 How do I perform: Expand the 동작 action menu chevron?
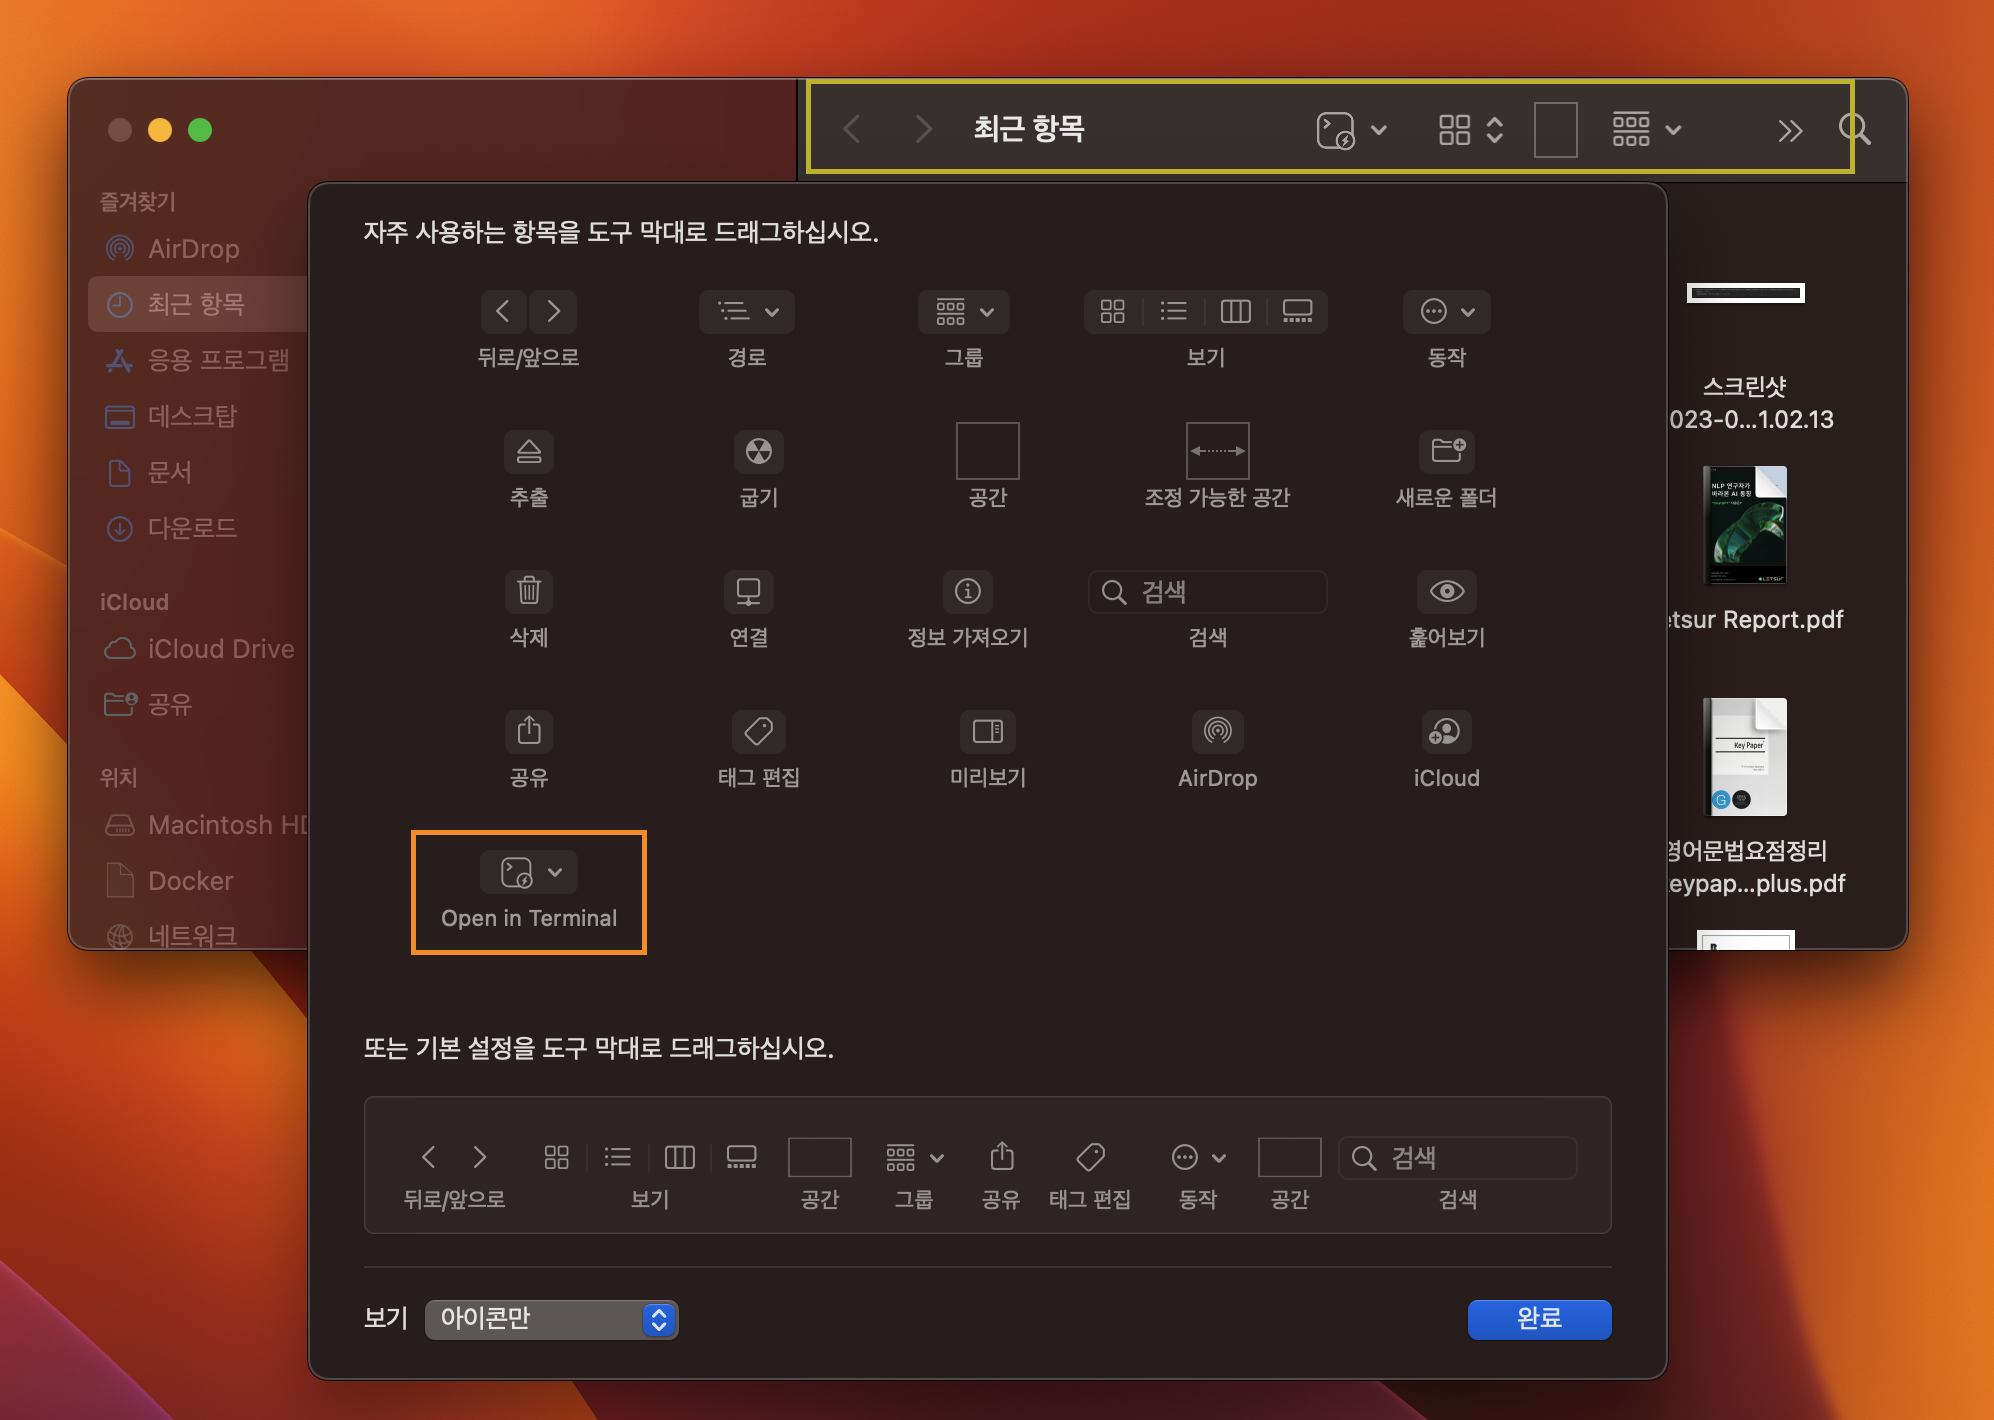coord(1467,312)
